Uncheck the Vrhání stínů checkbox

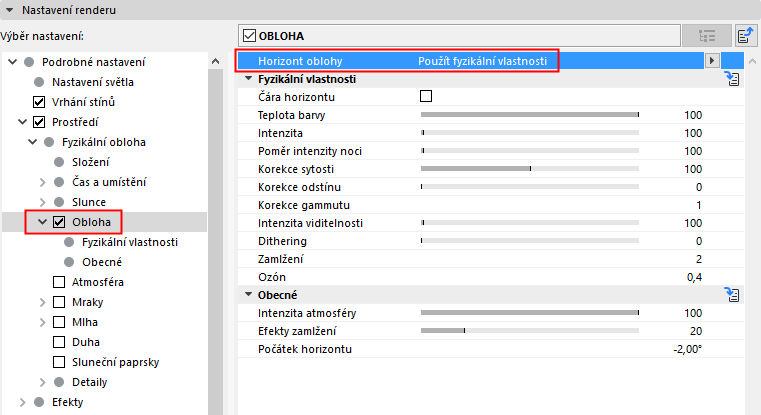pos(39,102)
